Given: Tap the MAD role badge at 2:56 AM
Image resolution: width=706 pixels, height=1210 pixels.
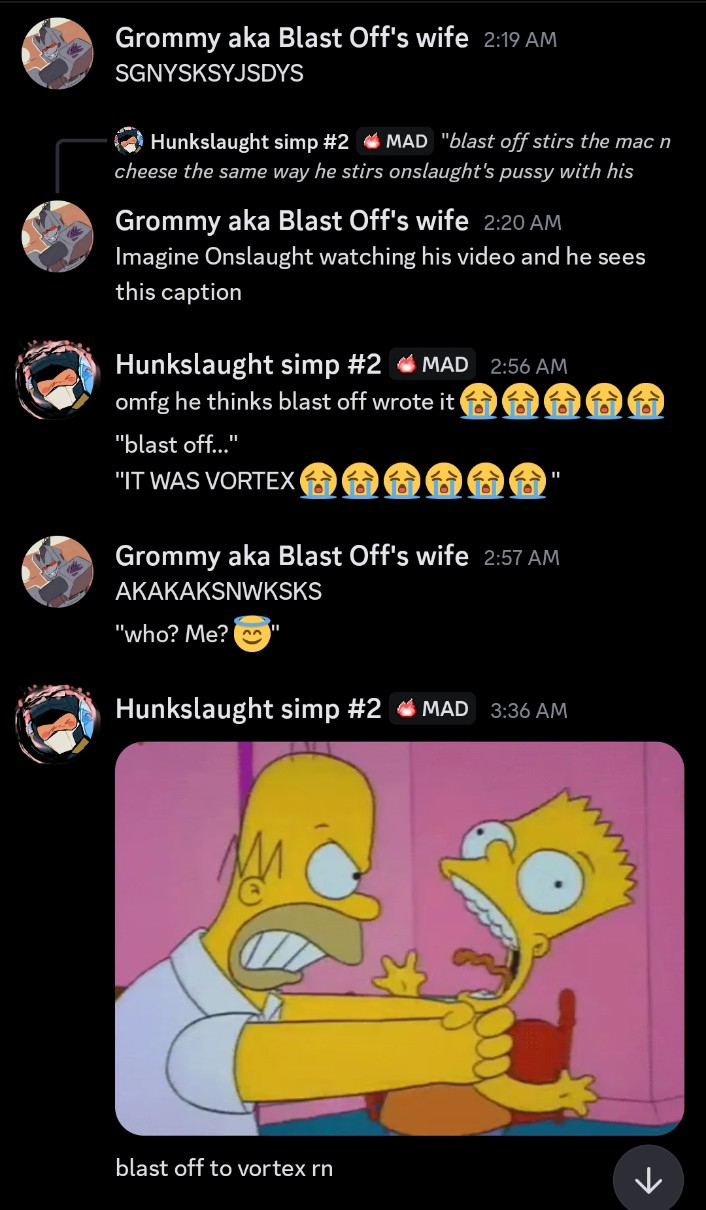Looking at the screenshot, I should click(x=432, y=365).
